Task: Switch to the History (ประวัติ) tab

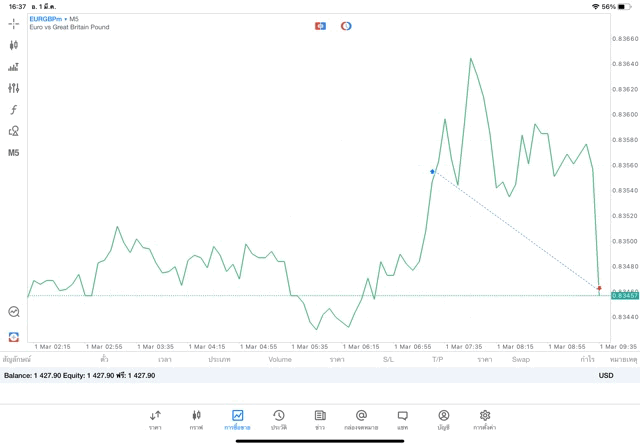Action: [x=279, y=420]
